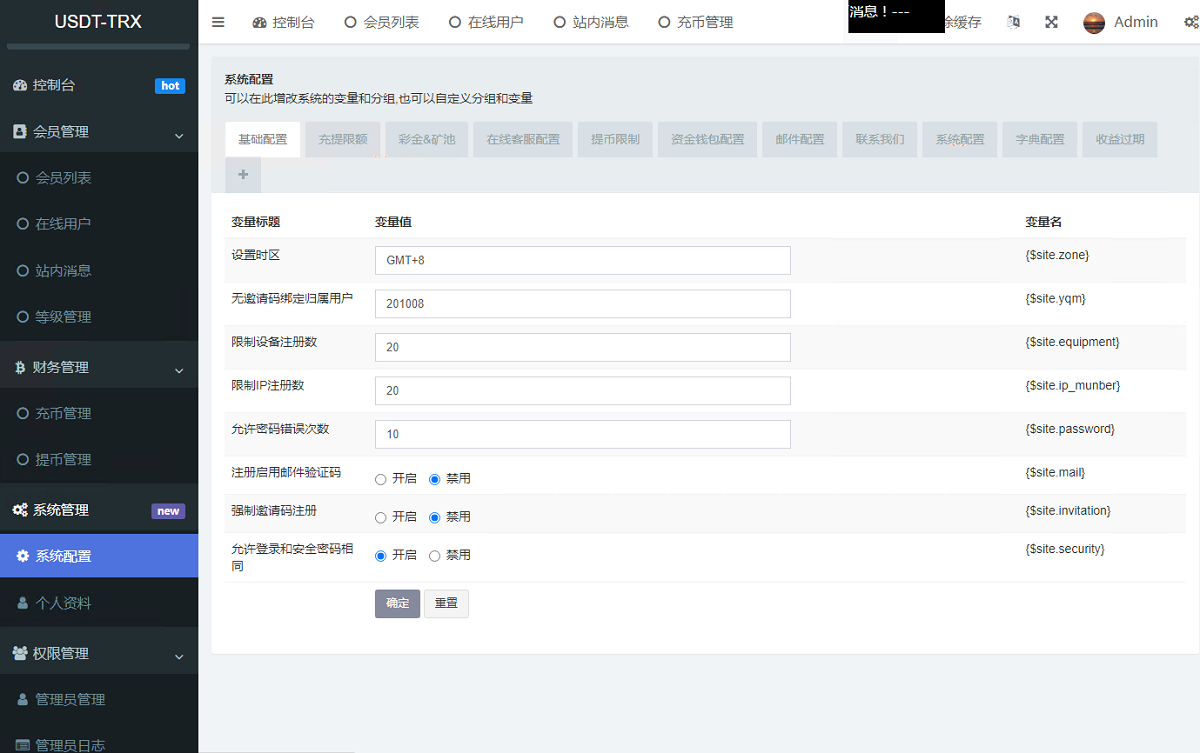Open the 邮件配置 tab
Viewport: 1200px width, 753px height.
tap(799, 139)
